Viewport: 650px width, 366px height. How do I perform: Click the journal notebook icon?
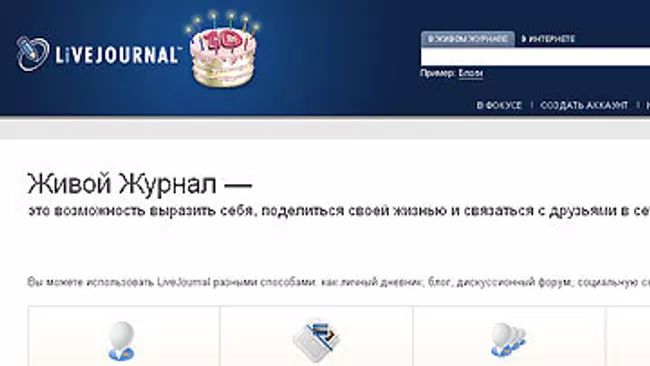[x=316, y=341]
